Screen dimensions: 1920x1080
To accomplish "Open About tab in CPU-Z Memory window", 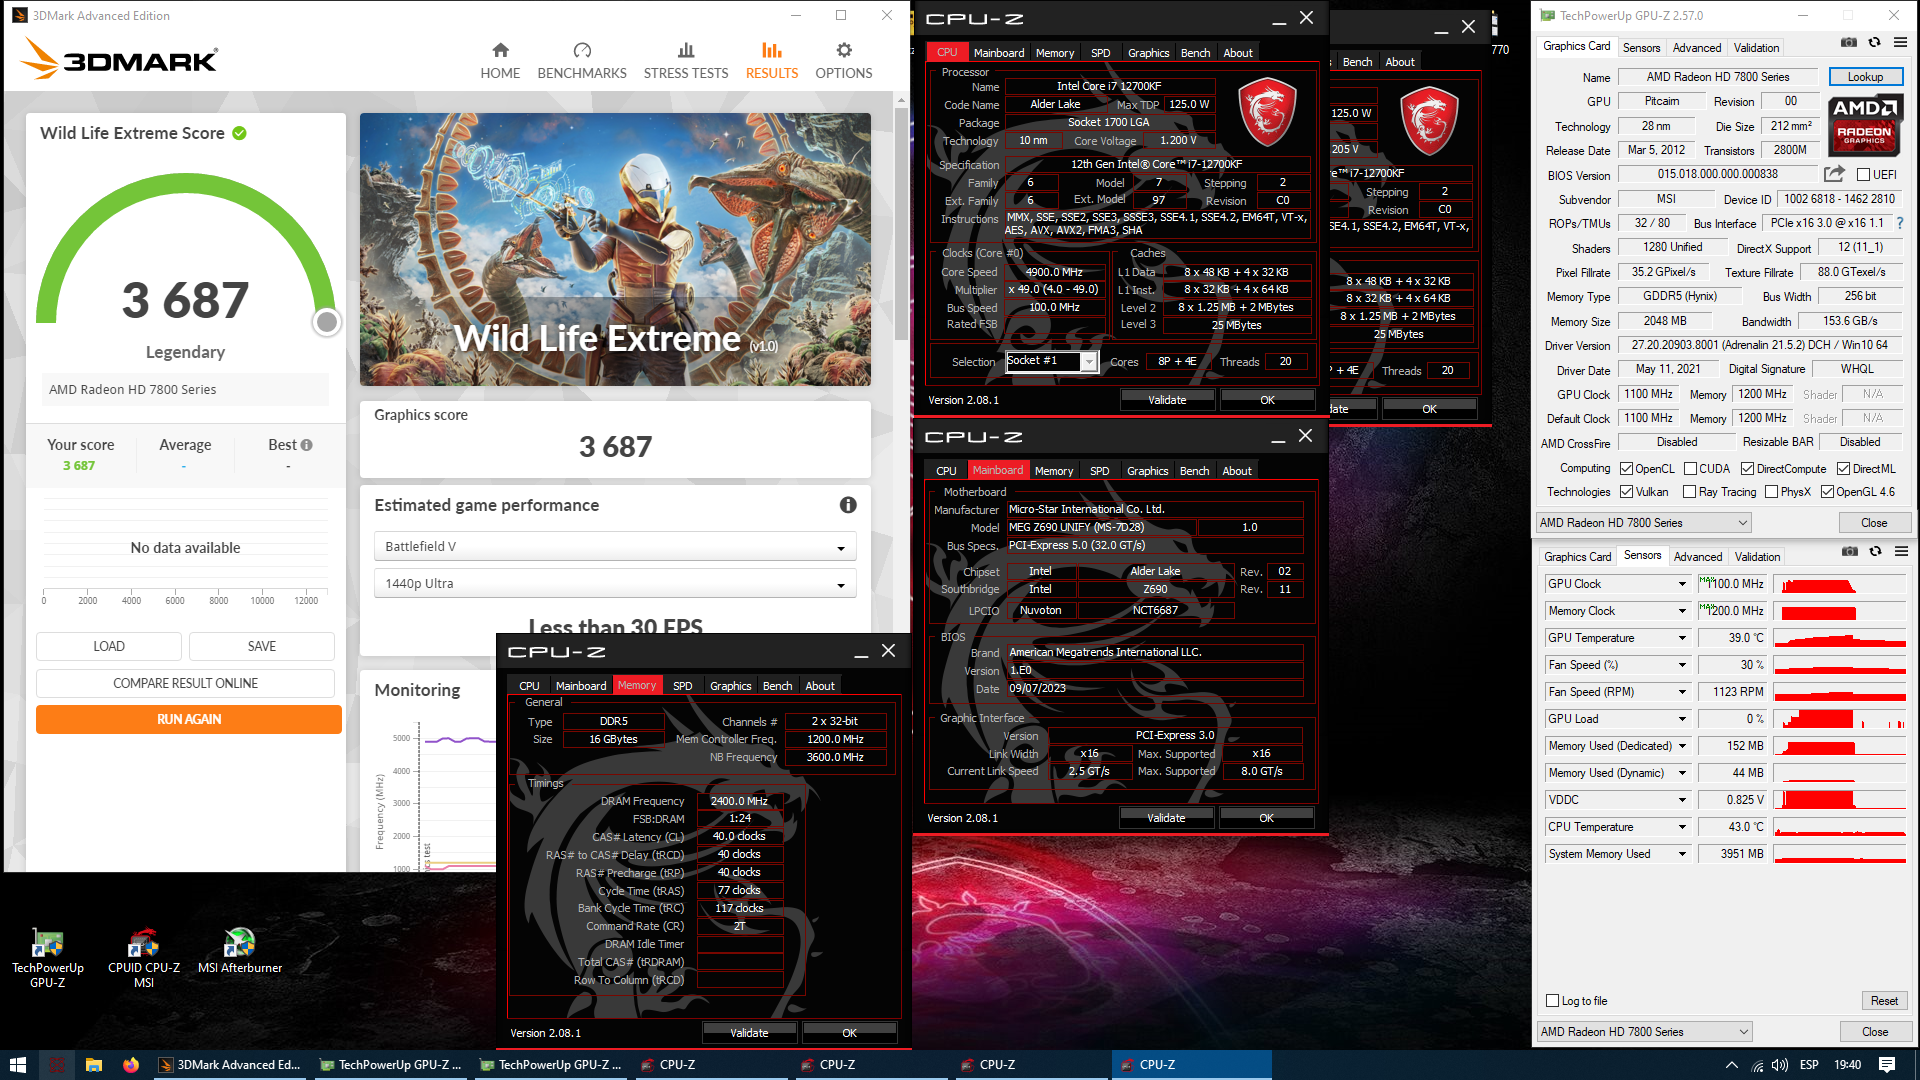I will pyautogui.click(x=820, y=686).
